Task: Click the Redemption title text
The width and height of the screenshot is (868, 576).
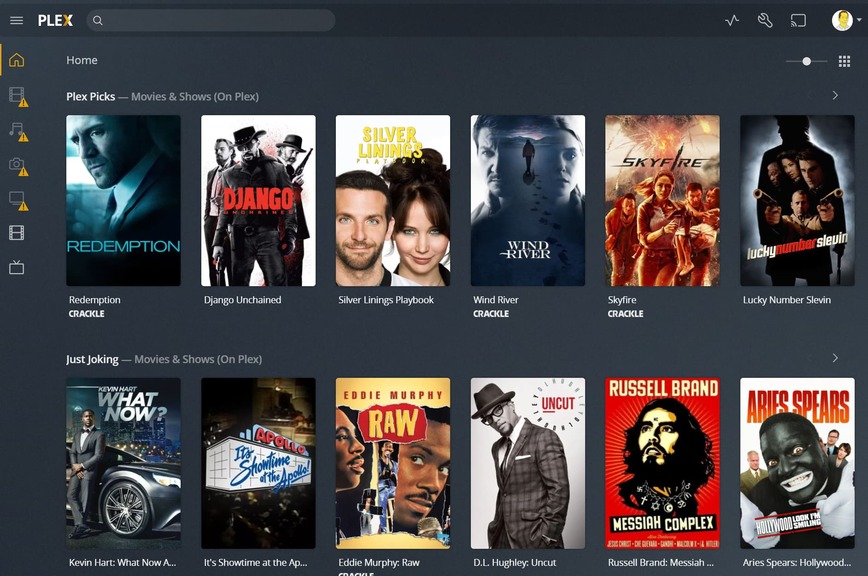Action: pos(95,300)
